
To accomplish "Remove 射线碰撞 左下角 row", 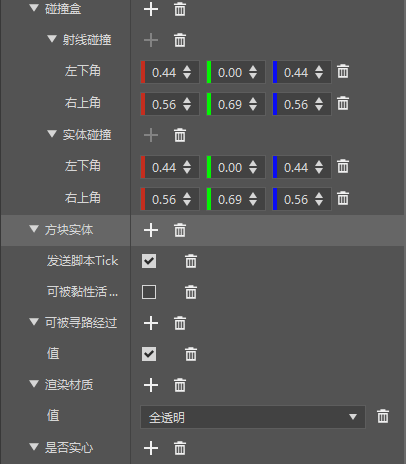I will point(343,72).
